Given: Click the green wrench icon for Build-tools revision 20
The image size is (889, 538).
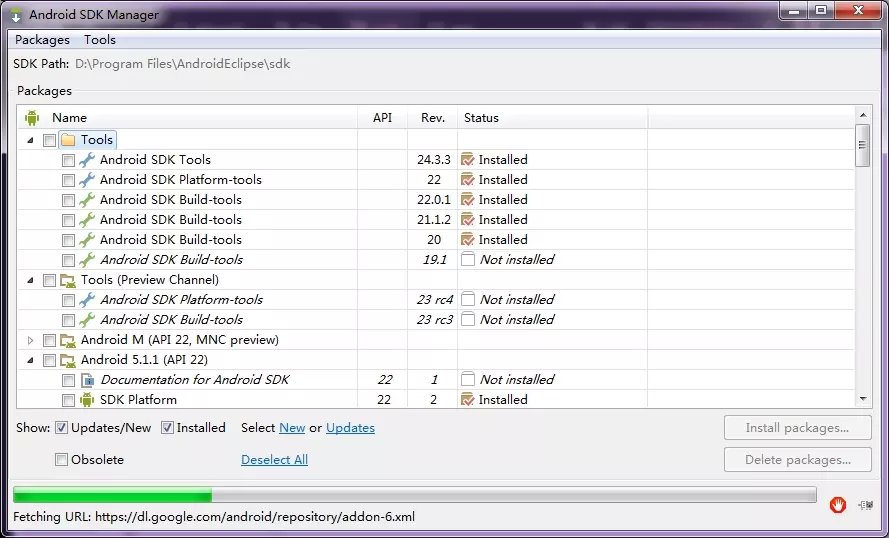Looking at the screenshot, I should pyautogui.click(x=87, y=240).
